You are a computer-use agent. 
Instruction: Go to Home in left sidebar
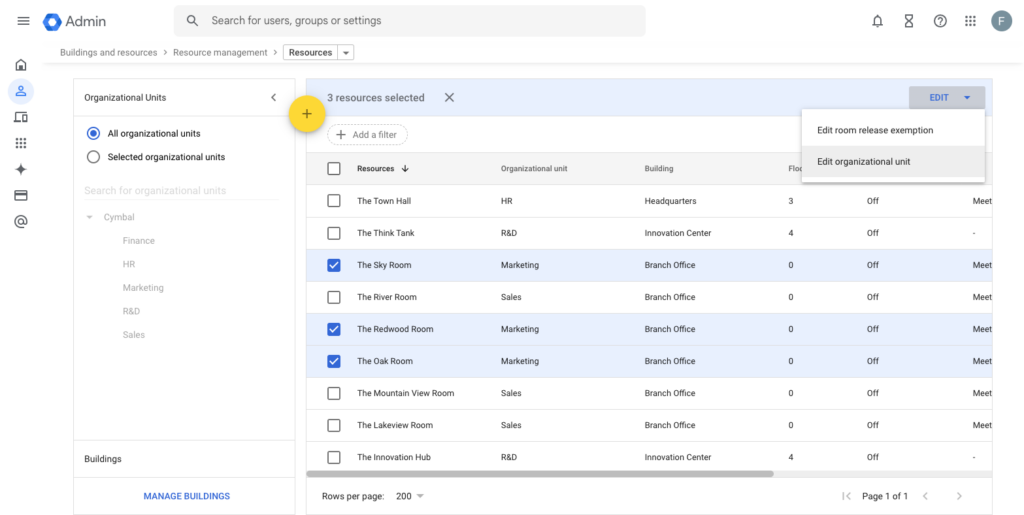click(x=21, y=65)
